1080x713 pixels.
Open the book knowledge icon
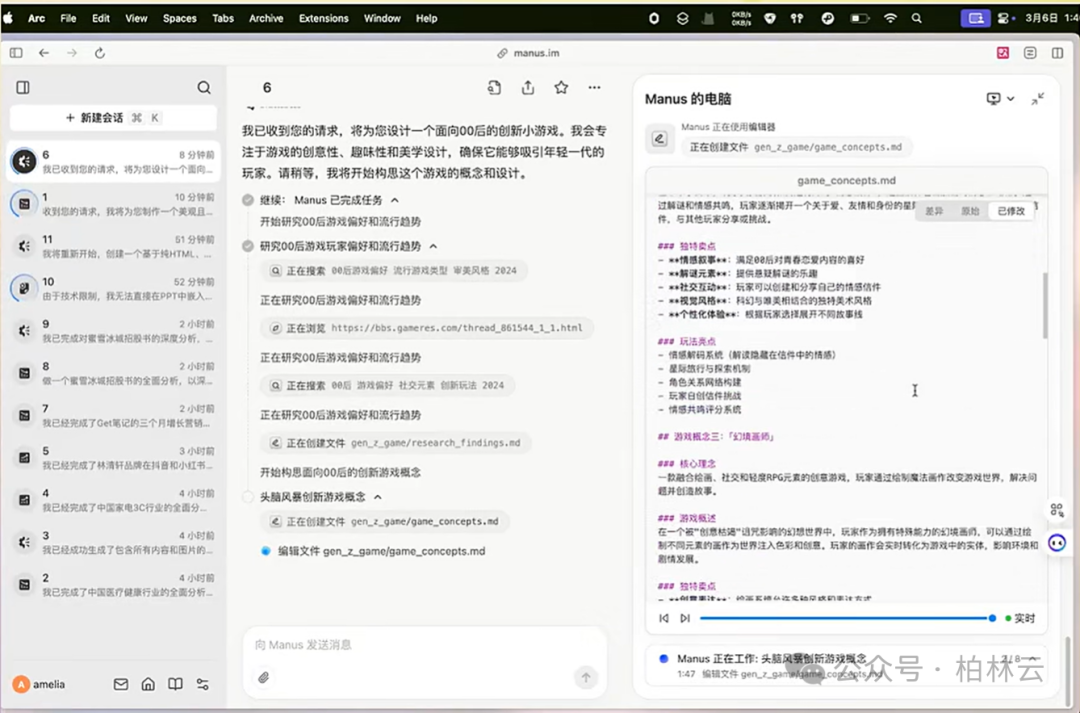point(176,684)
